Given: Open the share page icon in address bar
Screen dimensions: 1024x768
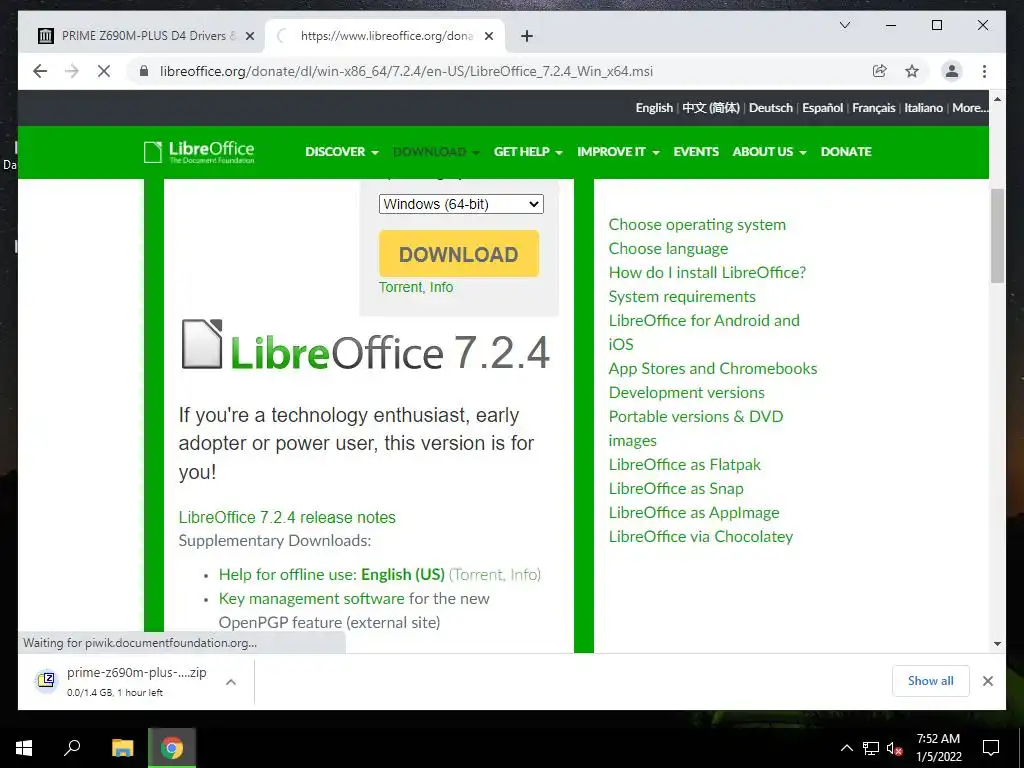Looking at the screenshot, I should click(x=880, y=71).
